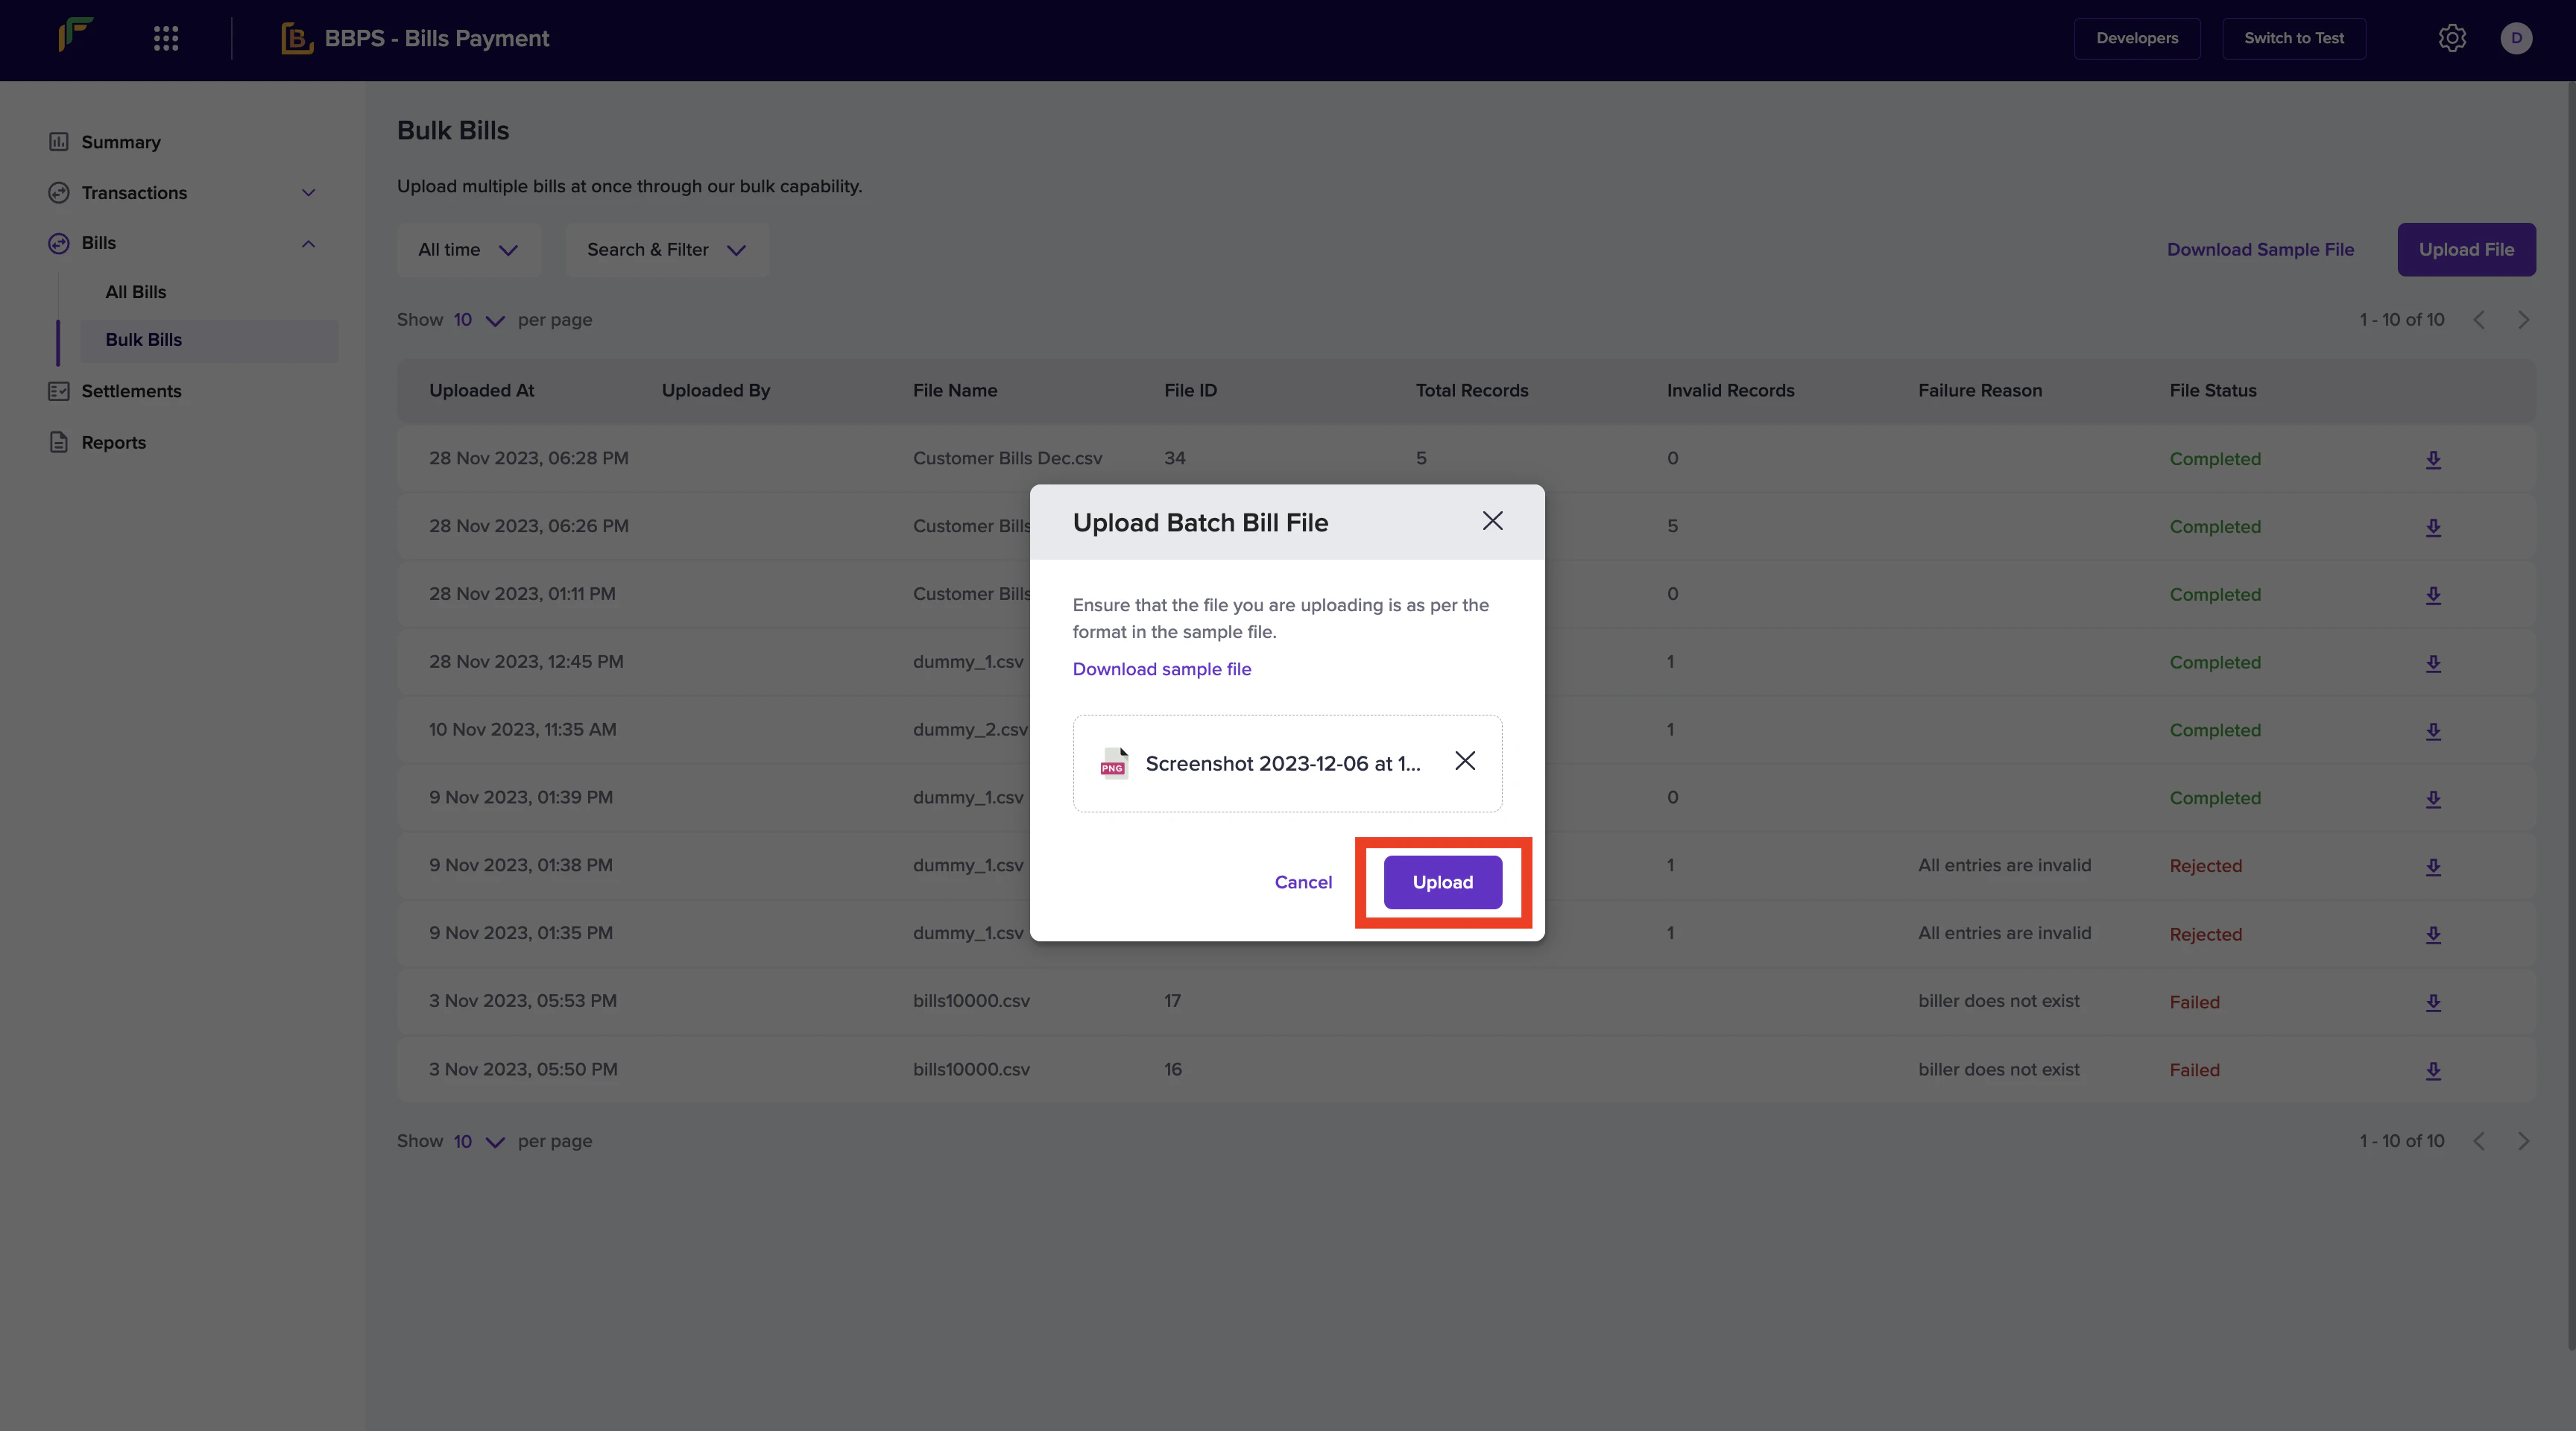Open All Bills in sidebar
The height and width of the screenshot is (1431, 2576).
[x=136, y=292]
